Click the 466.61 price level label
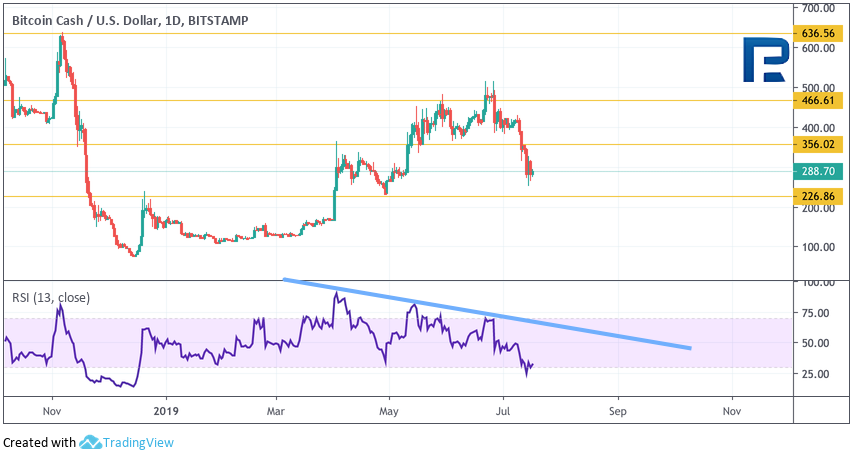The image size is (853, 460). (818, 100)
